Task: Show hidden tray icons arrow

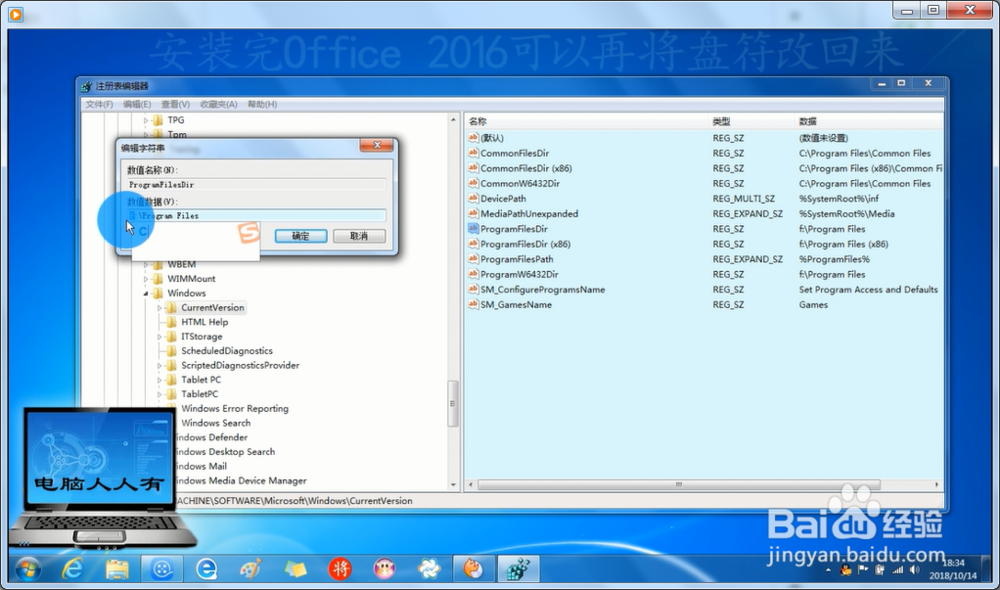Action: coord(828,570)
